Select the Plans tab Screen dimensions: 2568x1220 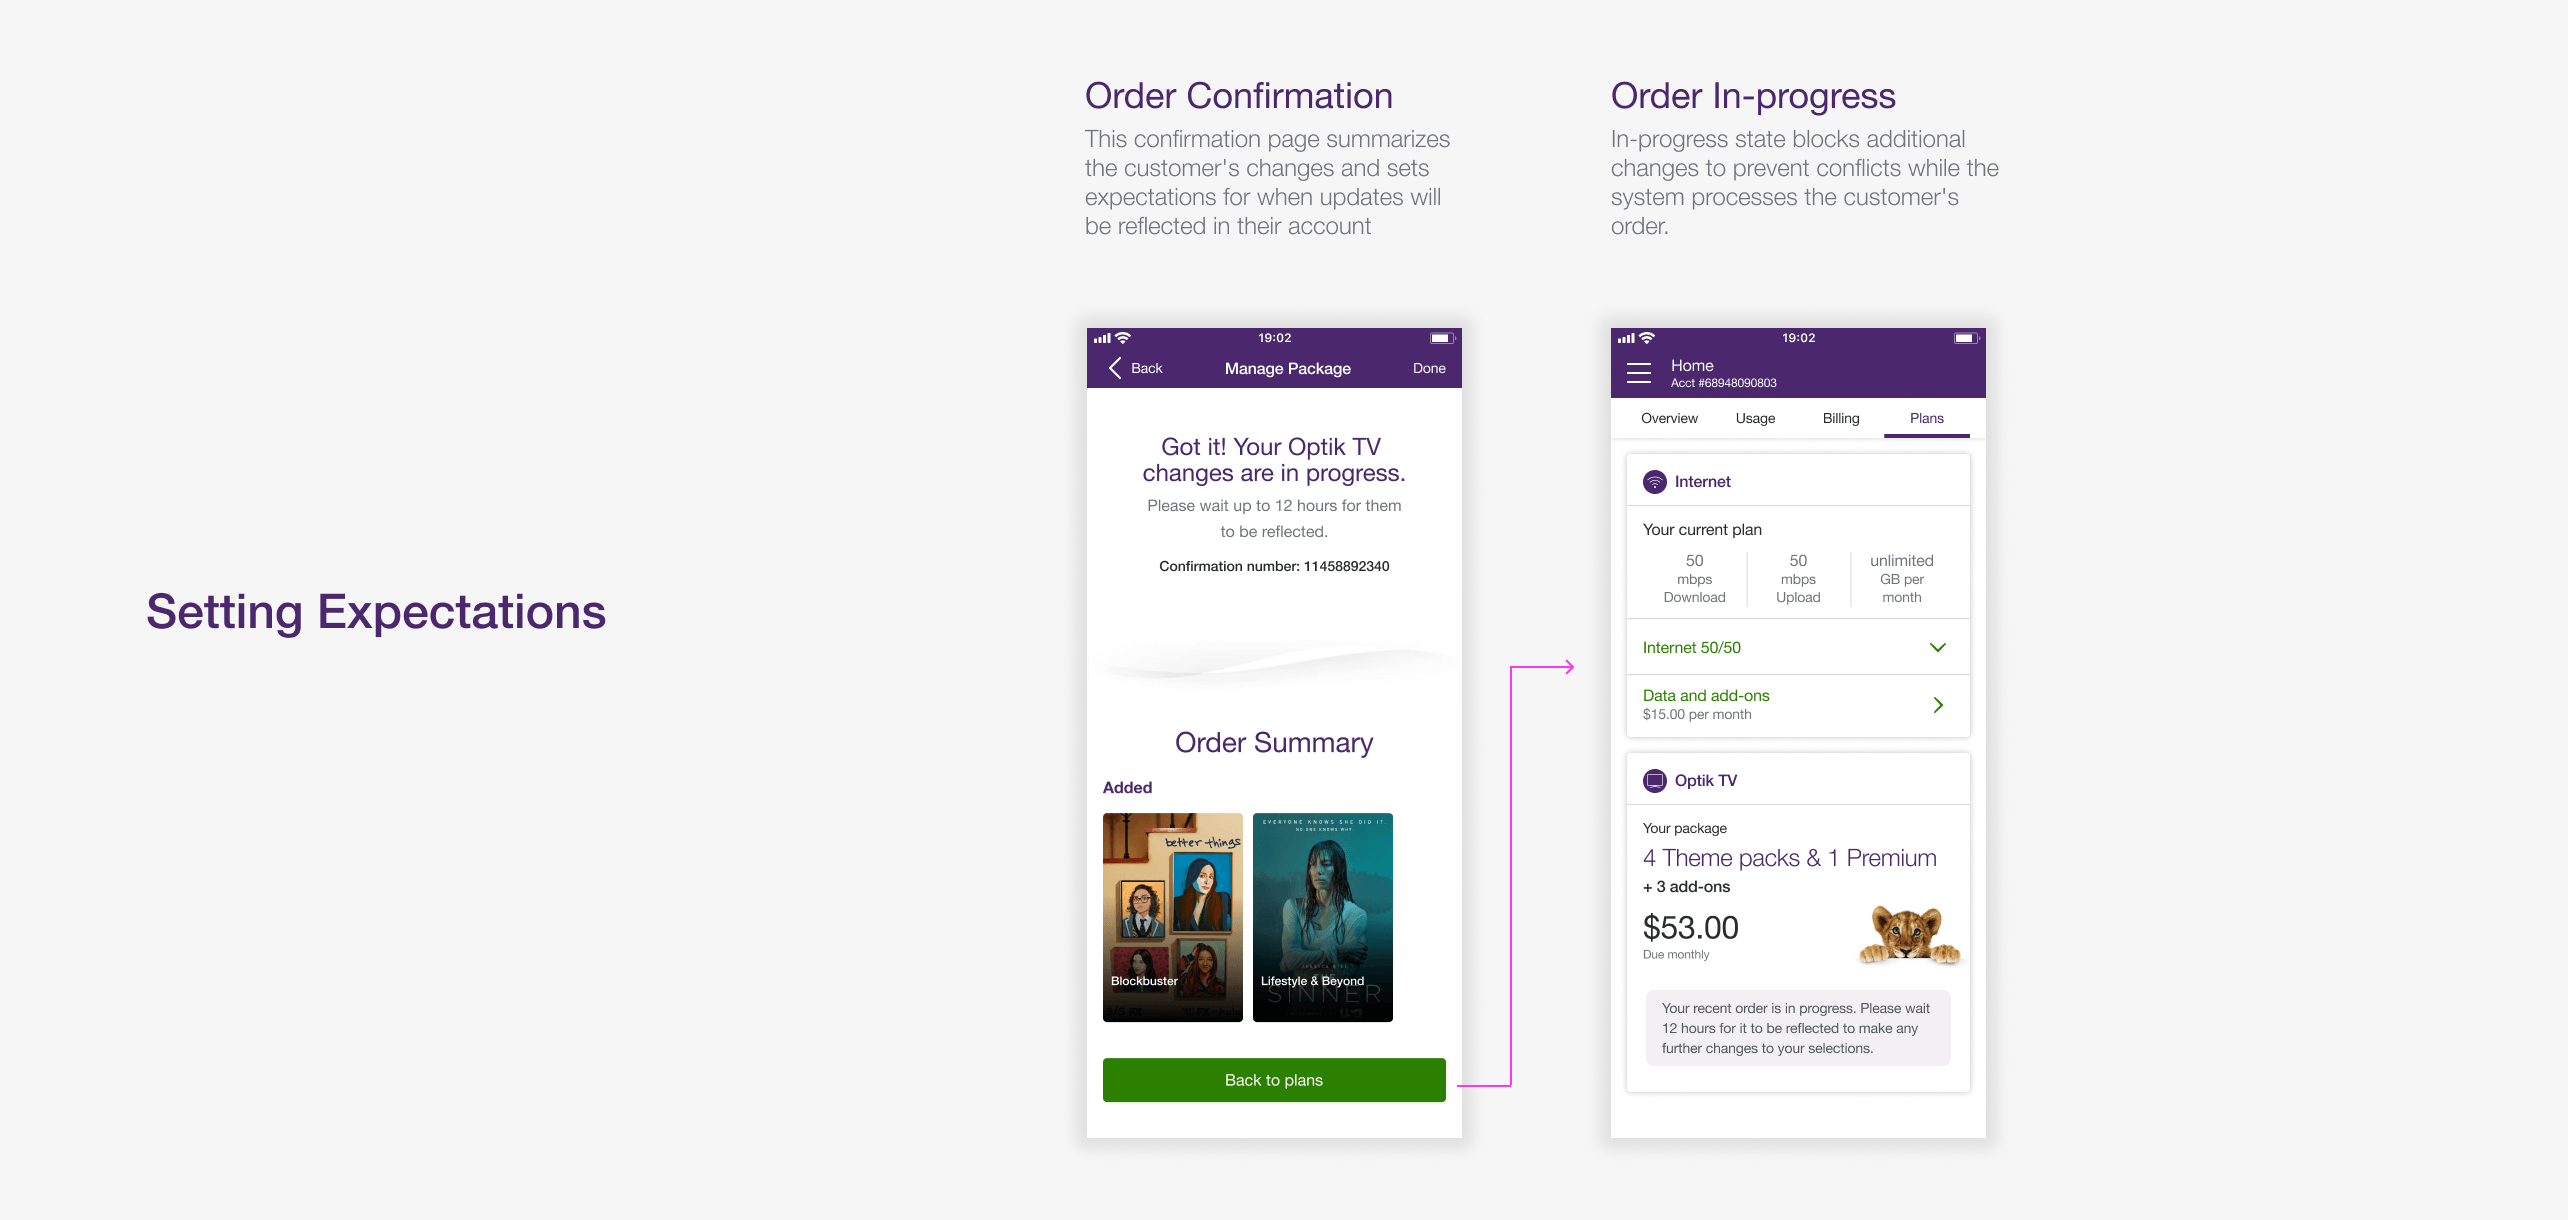[1926, 419]
